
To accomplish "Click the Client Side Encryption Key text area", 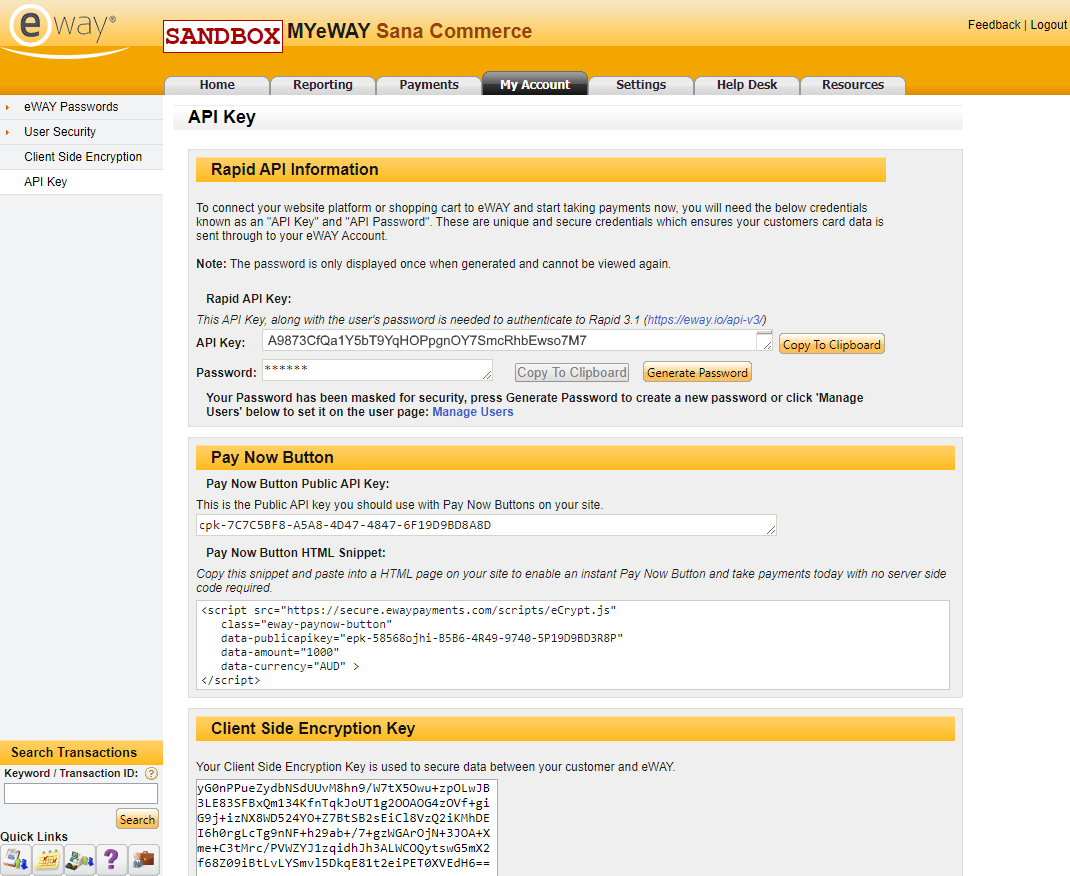I will 347,826.
